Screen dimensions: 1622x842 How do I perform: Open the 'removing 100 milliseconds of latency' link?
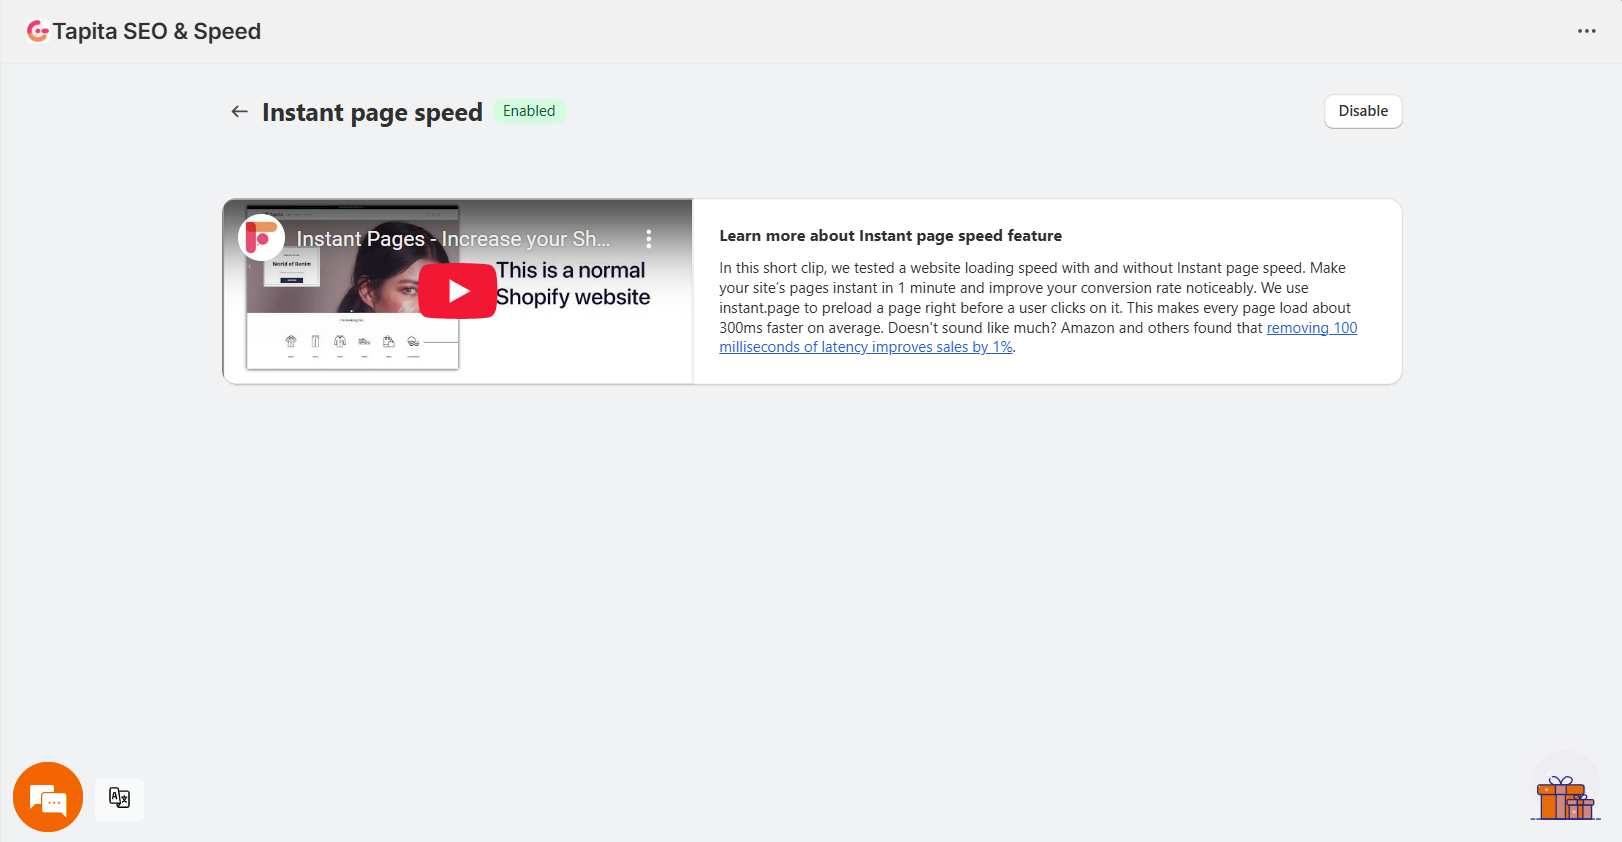click(1038, 337)
